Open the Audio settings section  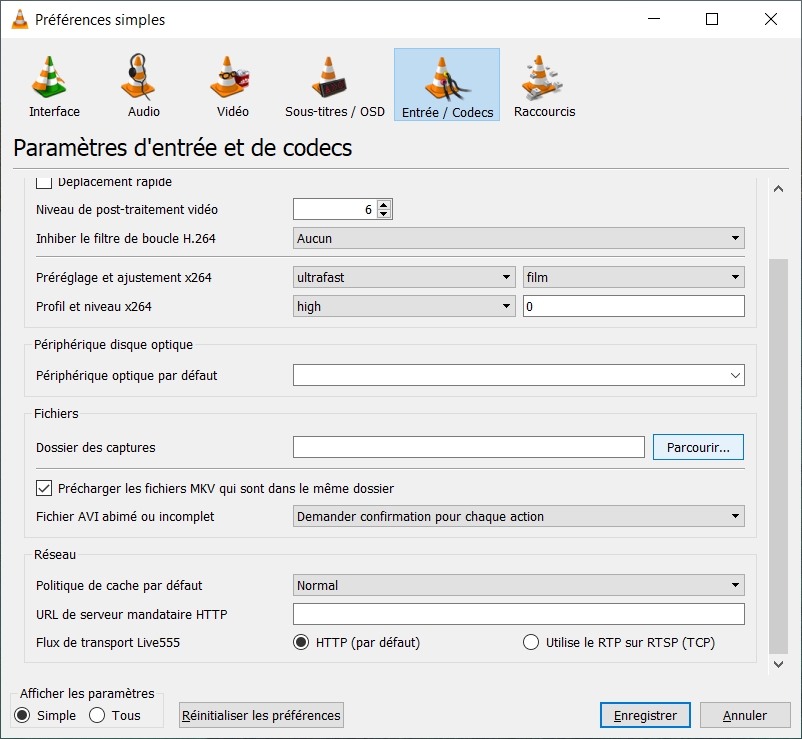coord(142,85)
